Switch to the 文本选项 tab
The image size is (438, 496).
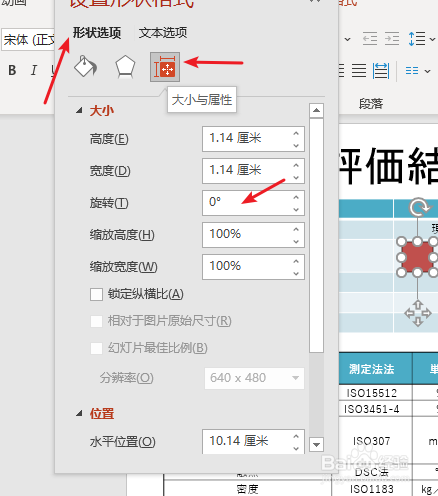[163, 33]
